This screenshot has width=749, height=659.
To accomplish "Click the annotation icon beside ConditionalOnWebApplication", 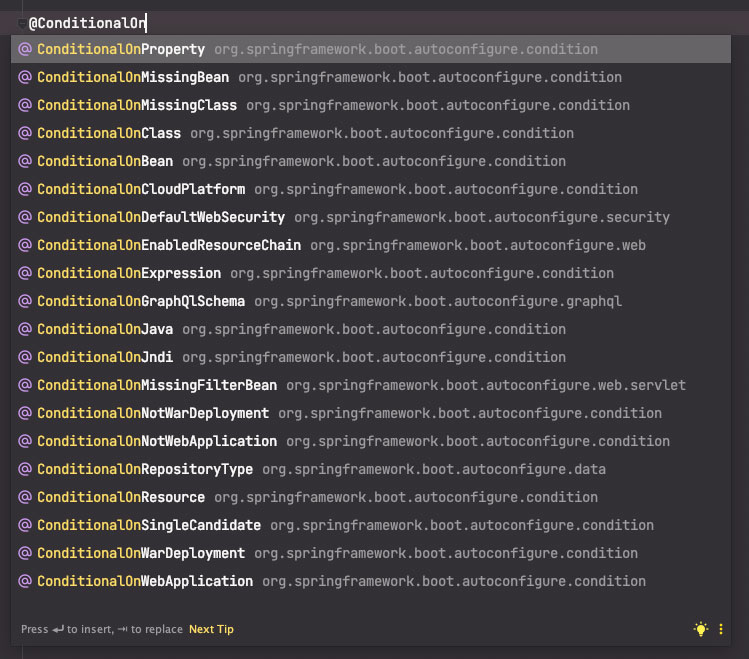I will click(25, 581).
